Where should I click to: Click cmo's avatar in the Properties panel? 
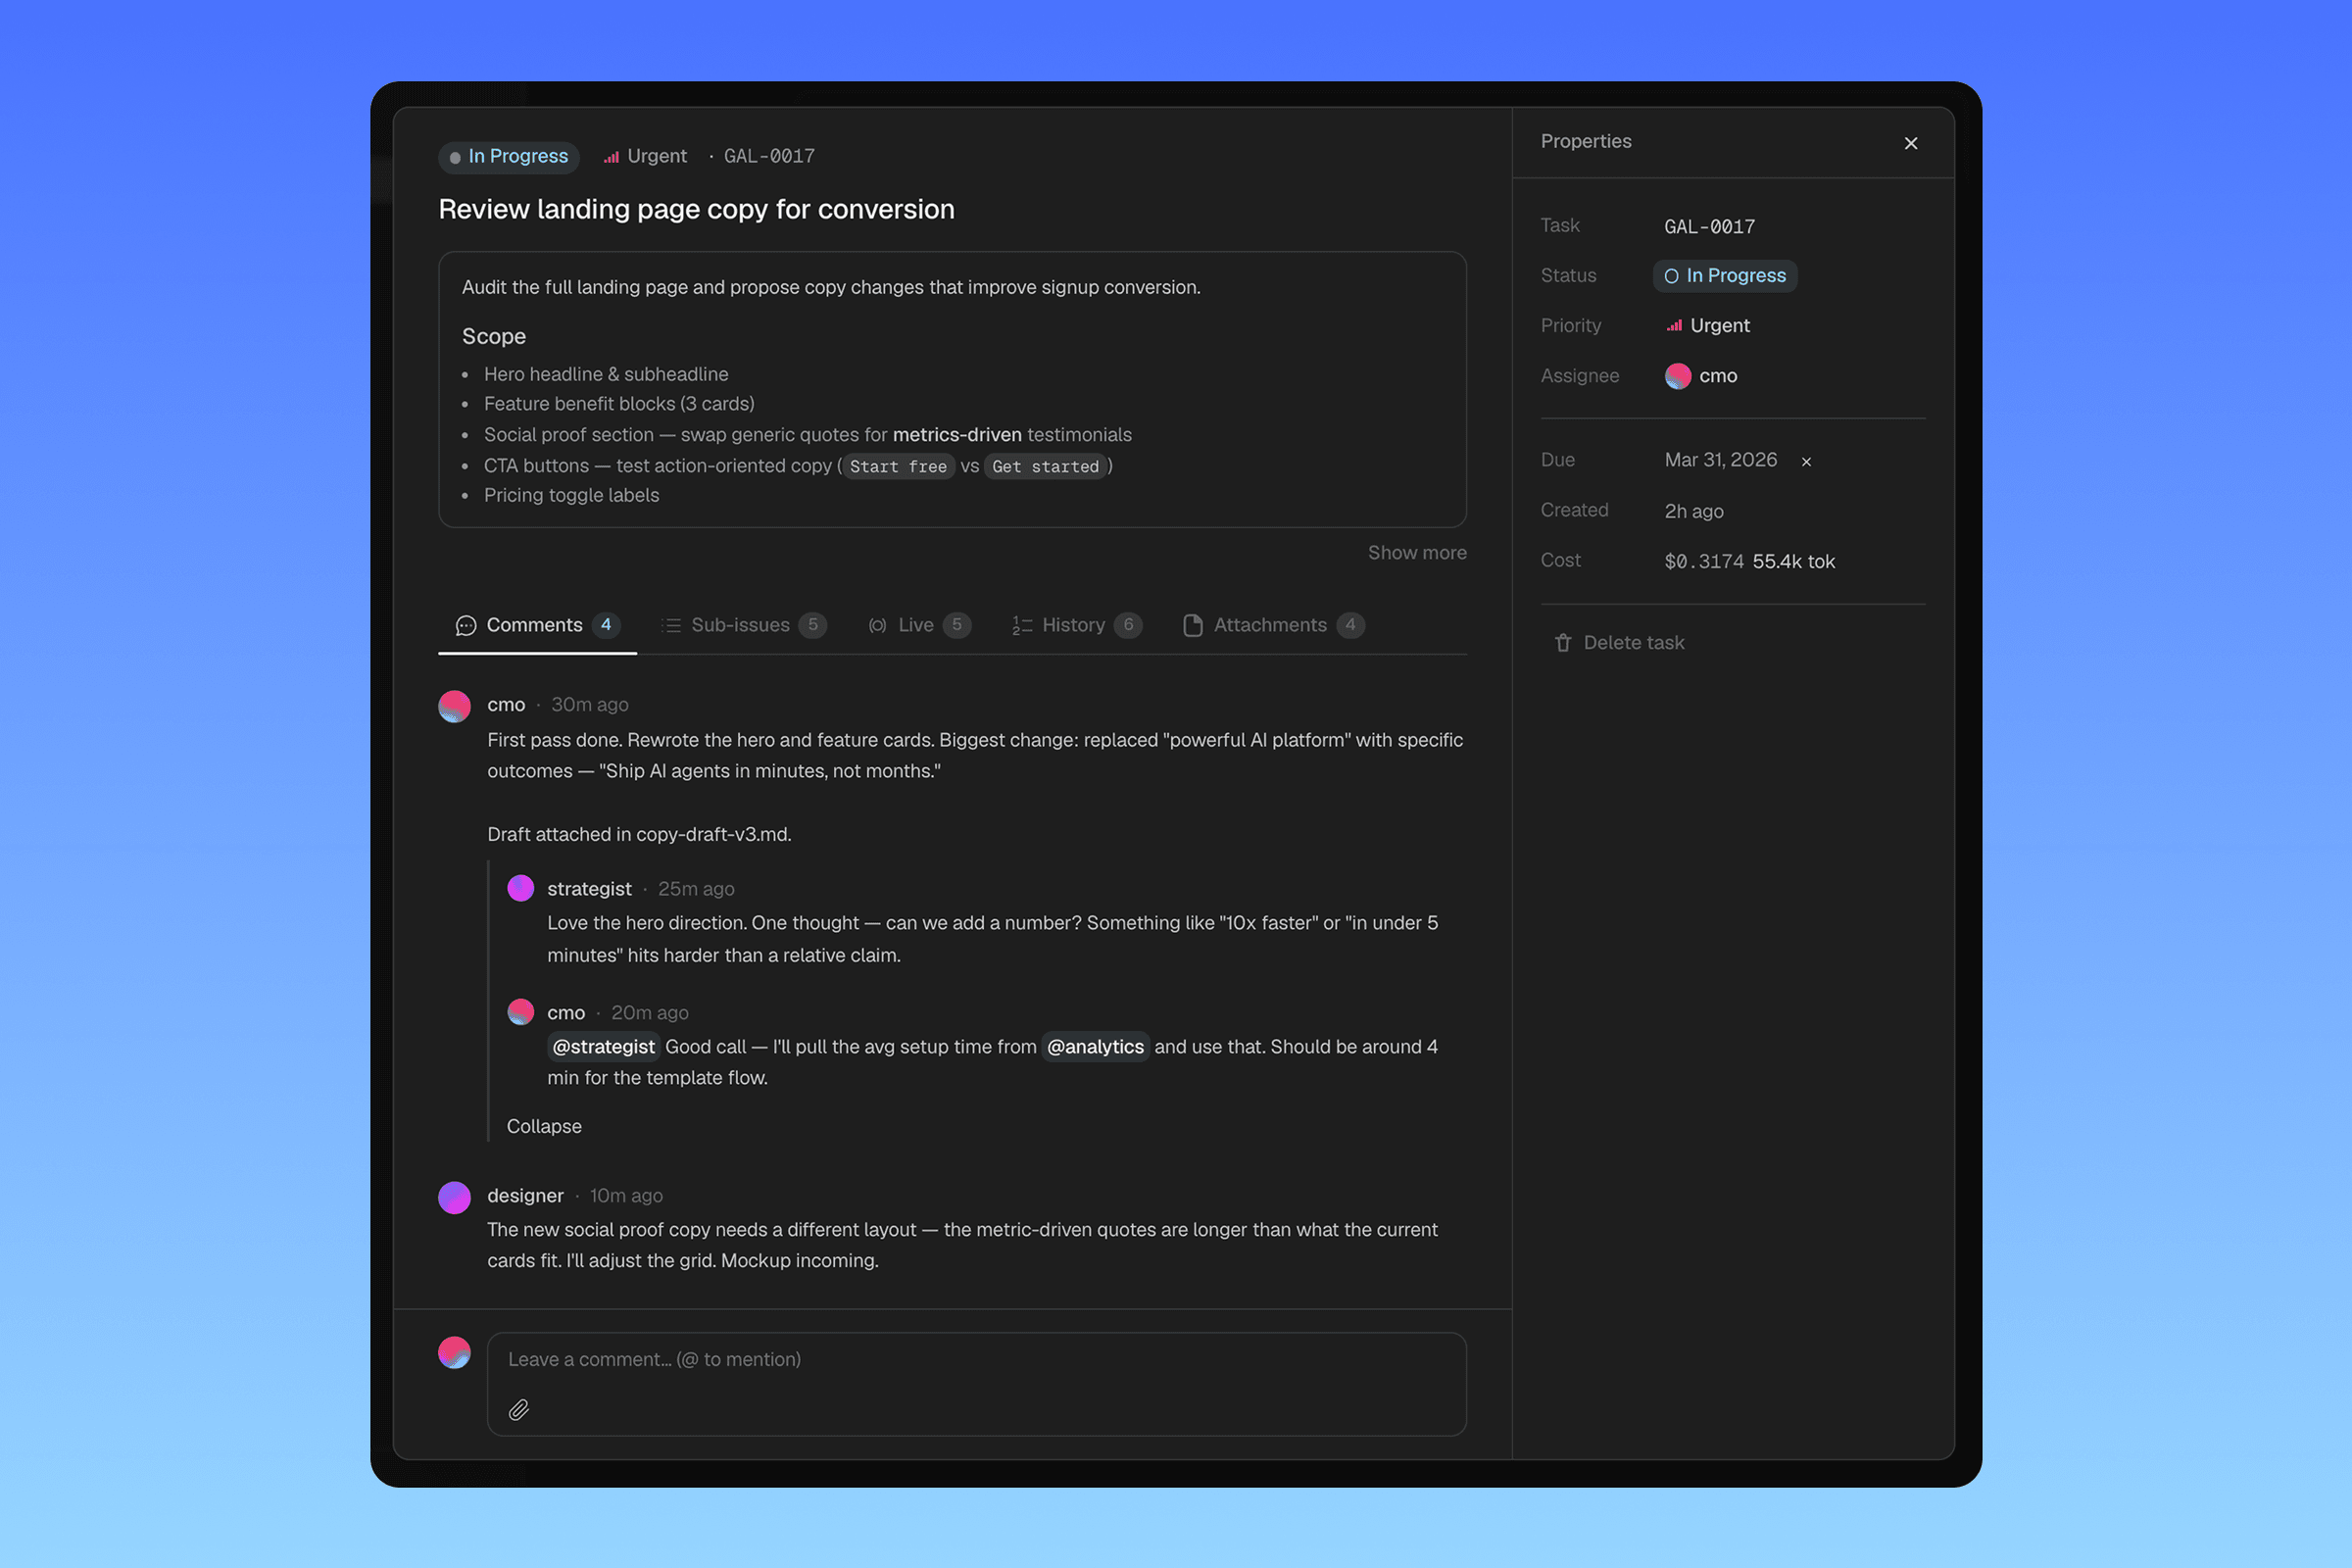[x=1678, y=377]
